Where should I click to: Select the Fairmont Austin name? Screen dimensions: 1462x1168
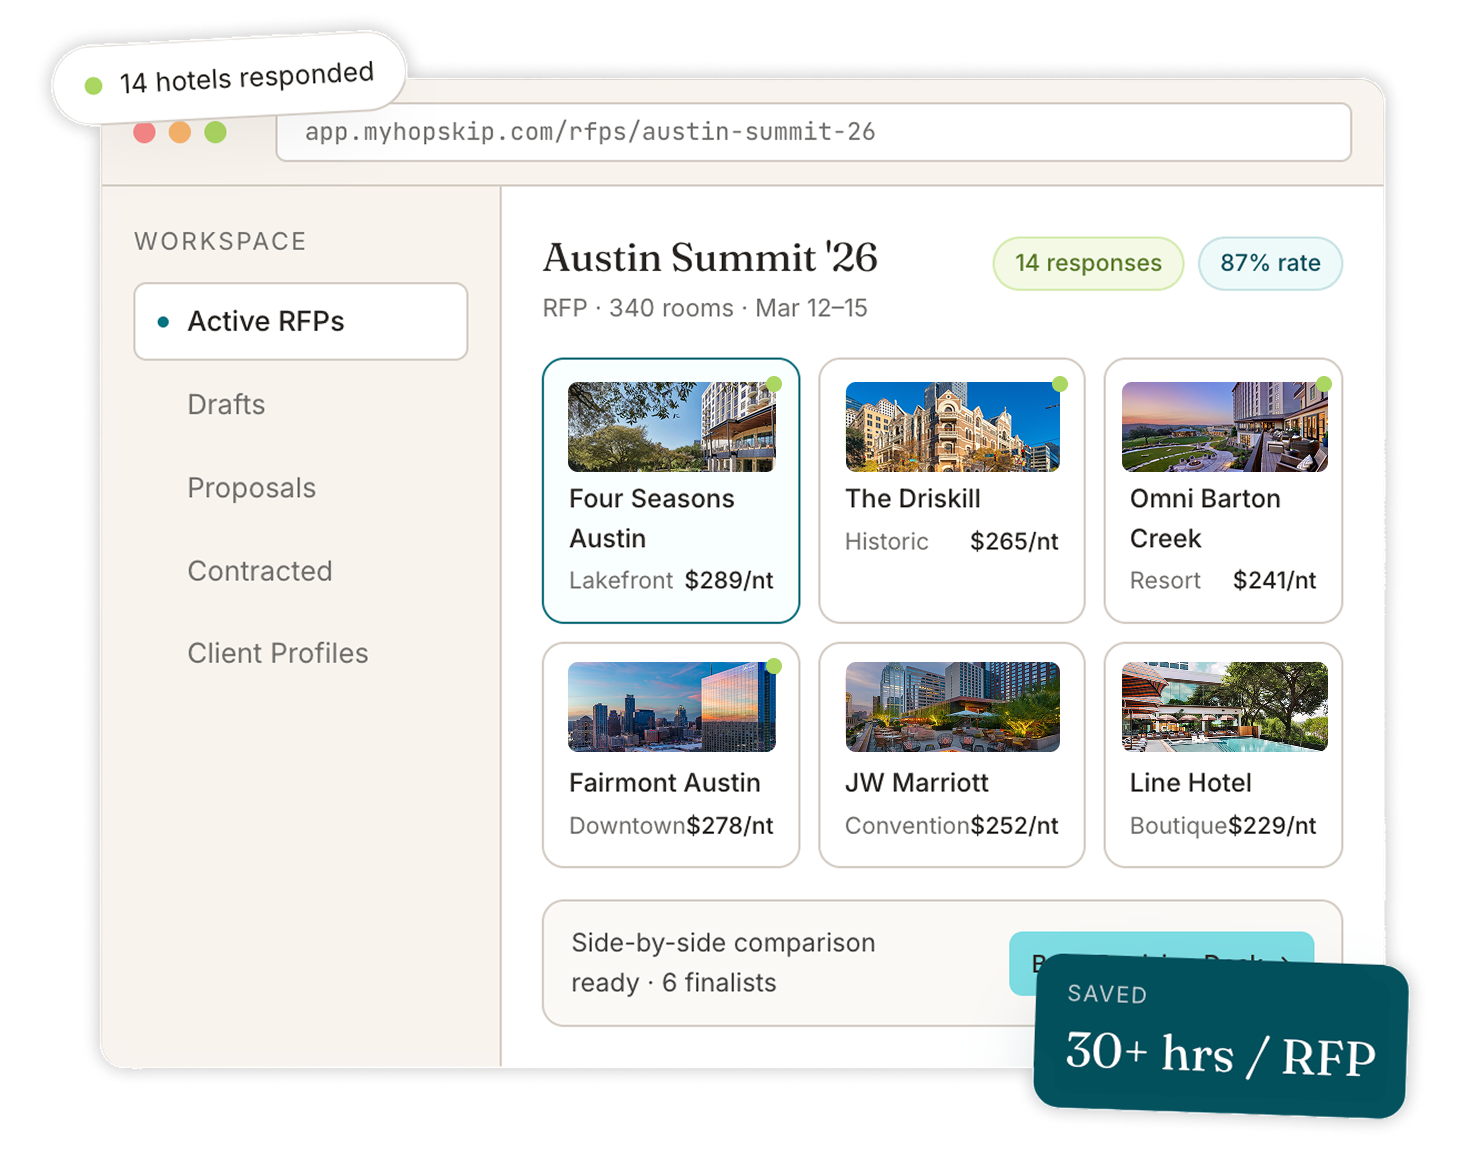click(x=665, y=783)
